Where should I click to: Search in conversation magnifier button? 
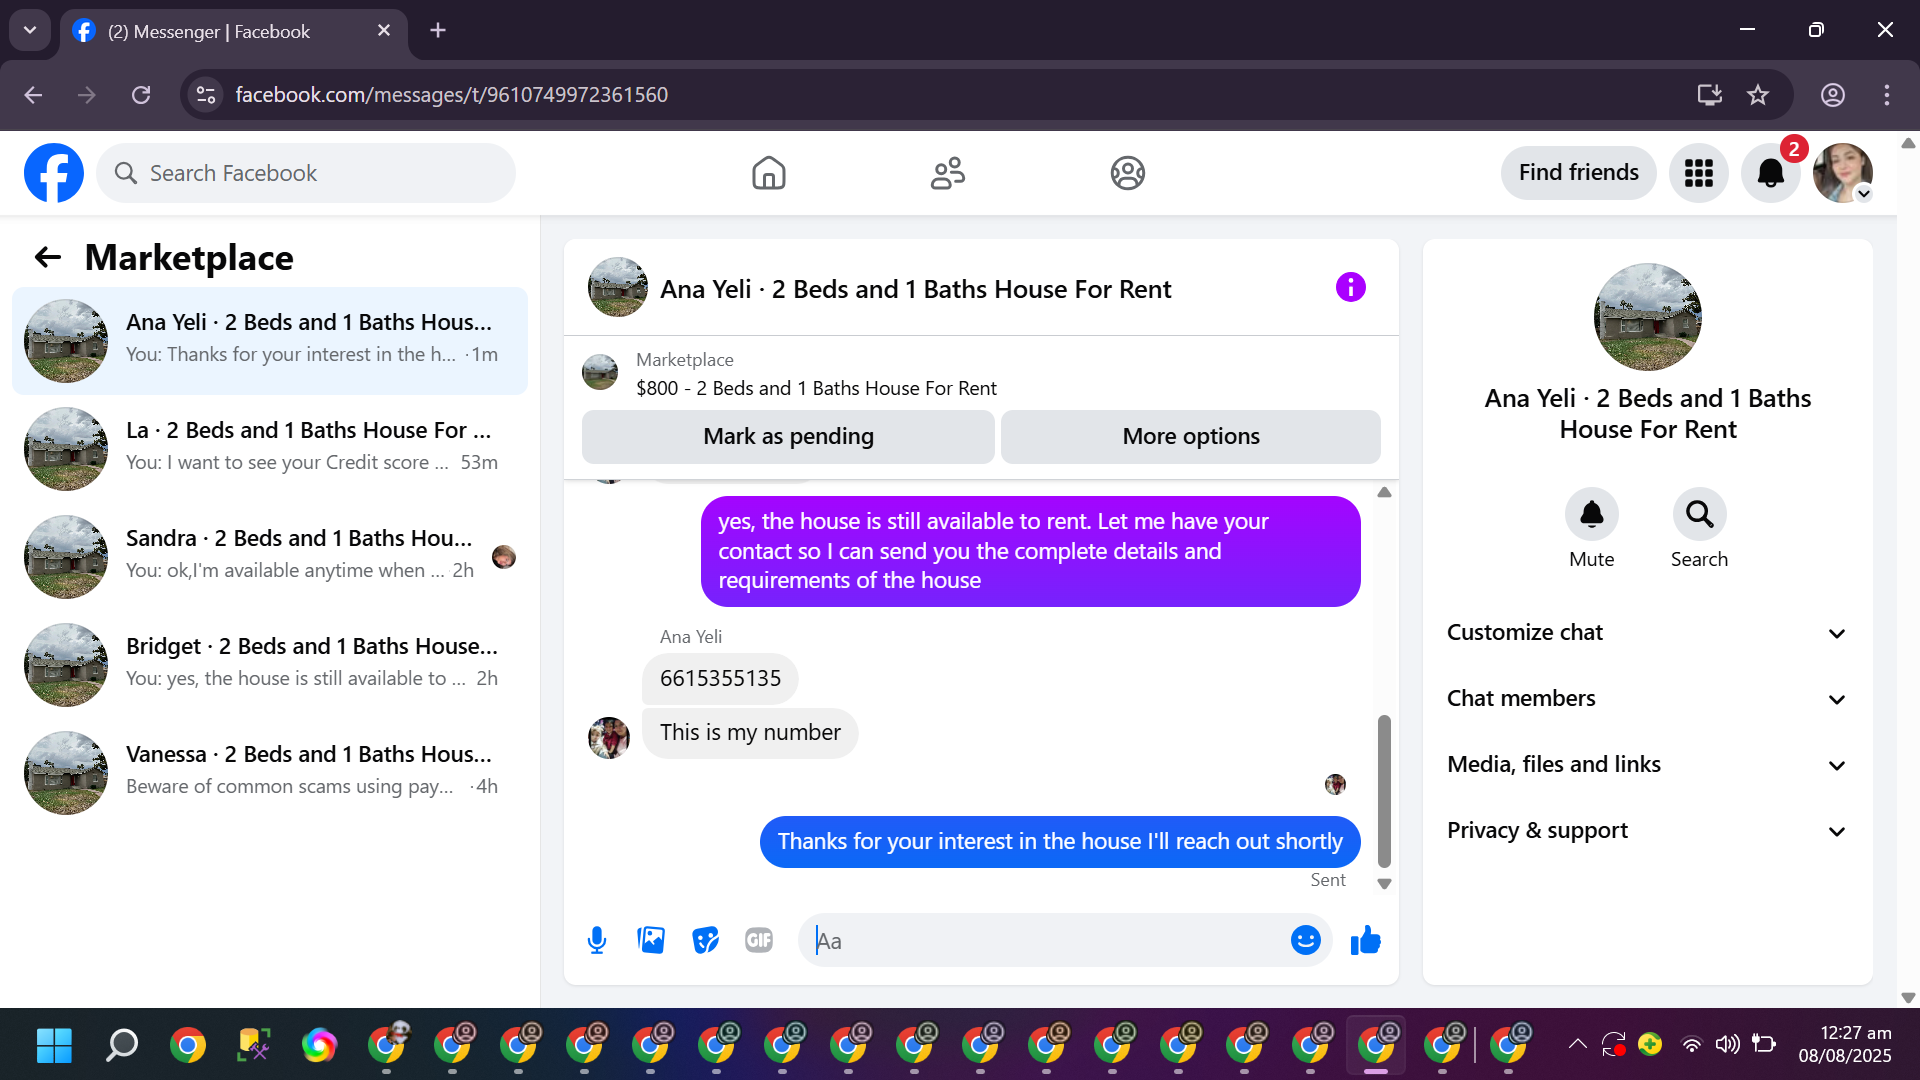point(1699,515)
